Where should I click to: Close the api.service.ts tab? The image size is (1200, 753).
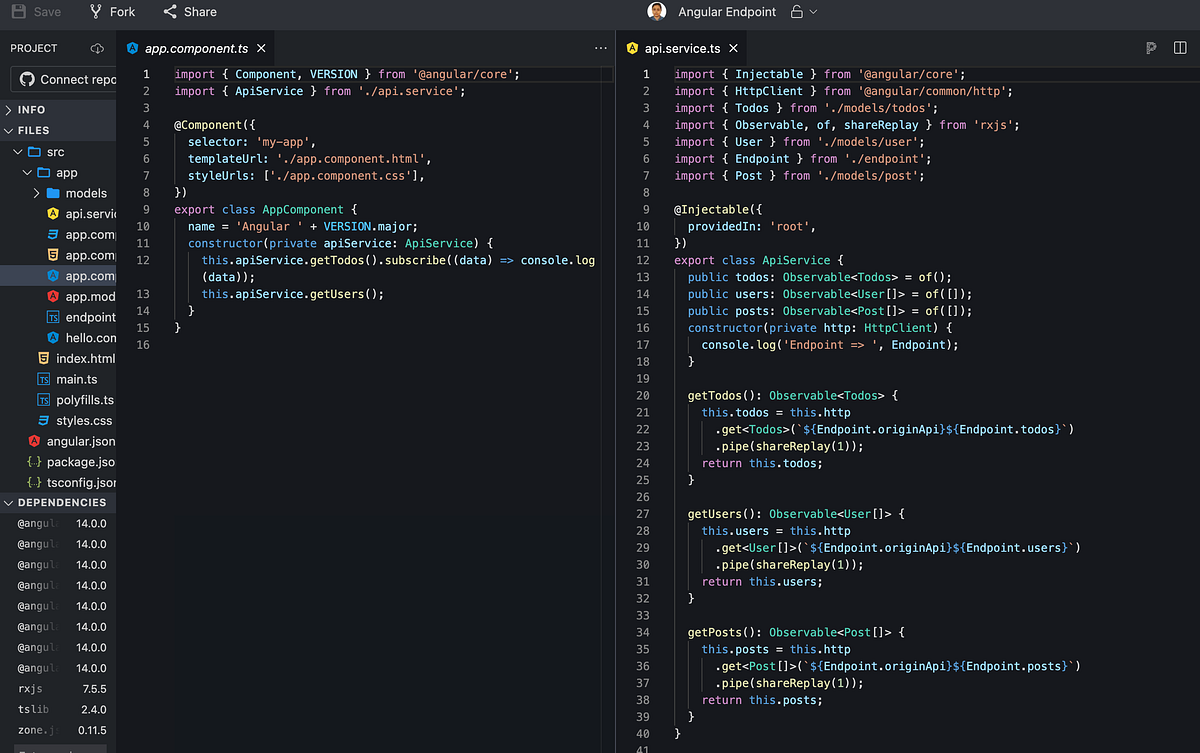pyautogui.click(x=733, y=48)
